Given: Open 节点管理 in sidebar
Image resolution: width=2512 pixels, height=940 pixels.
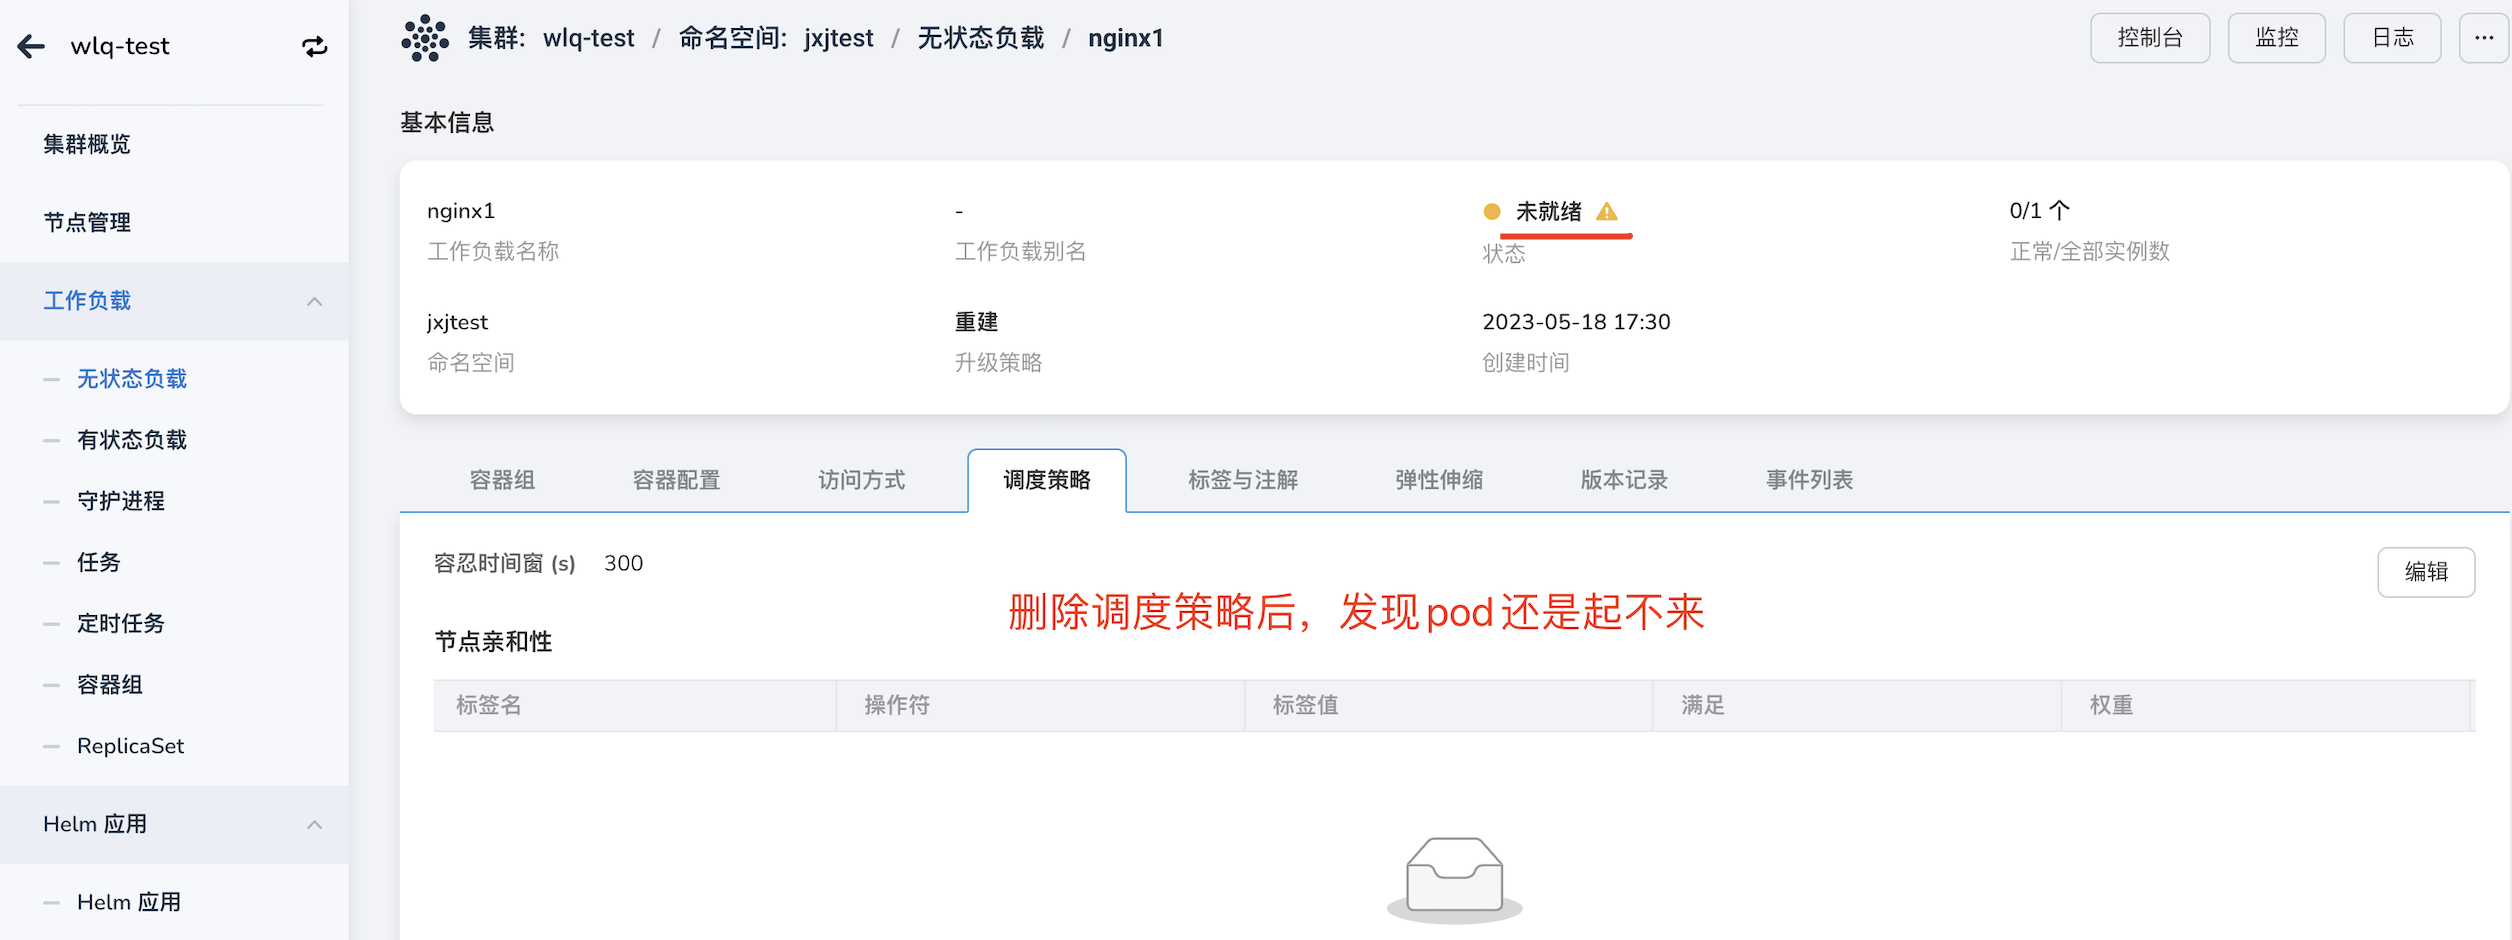Looking at the screenshot, I should tap(87, 222).
